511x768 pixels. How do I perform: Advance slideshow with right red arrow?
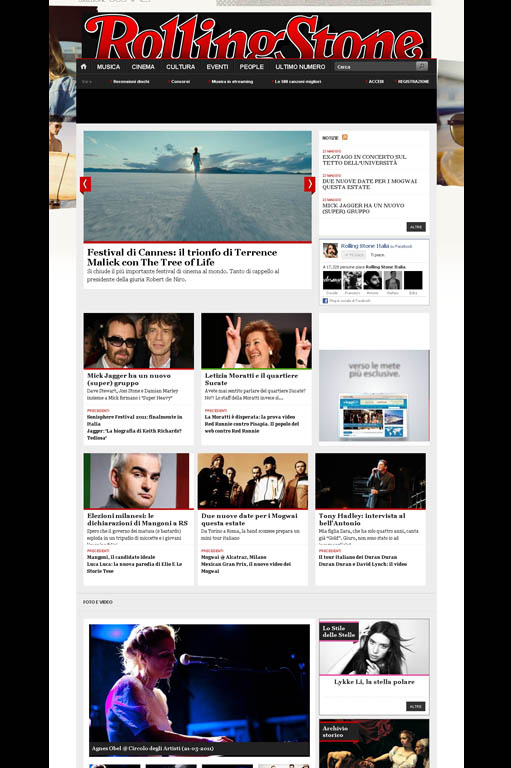pos(310,184)
